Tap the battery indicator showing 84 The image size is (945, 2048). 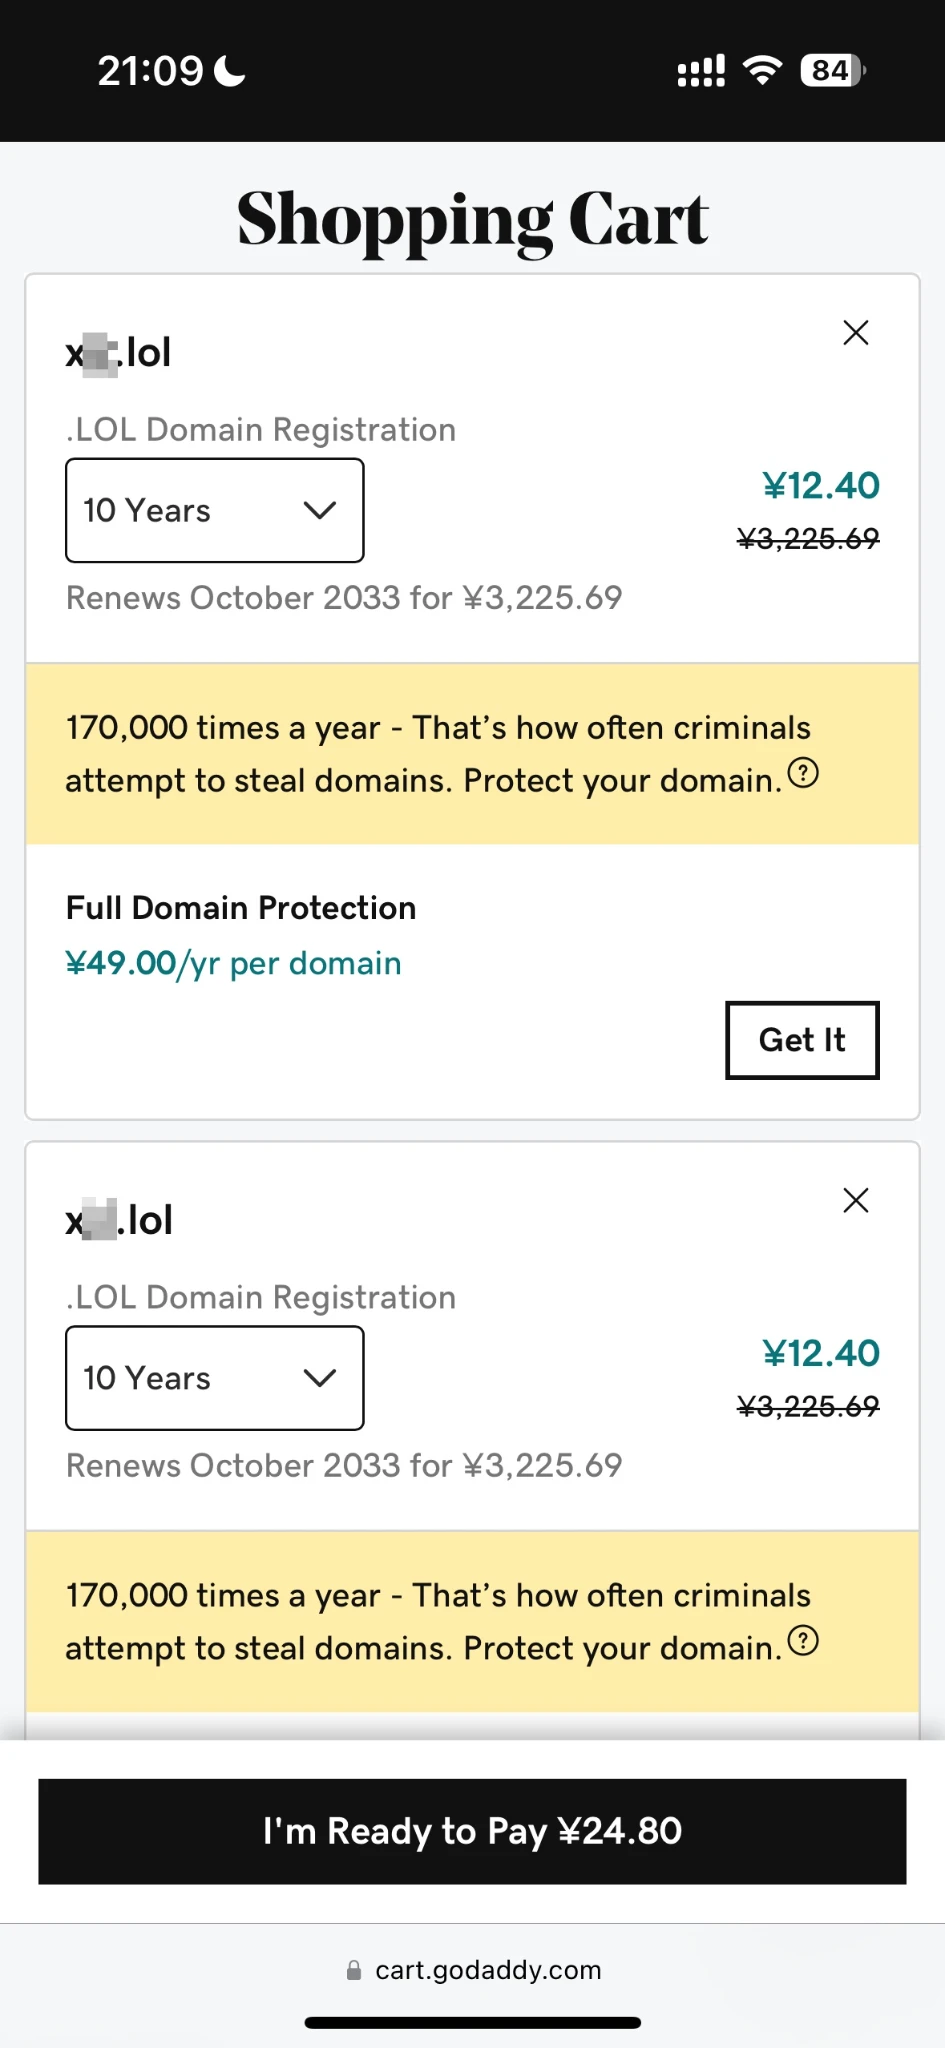832,70
